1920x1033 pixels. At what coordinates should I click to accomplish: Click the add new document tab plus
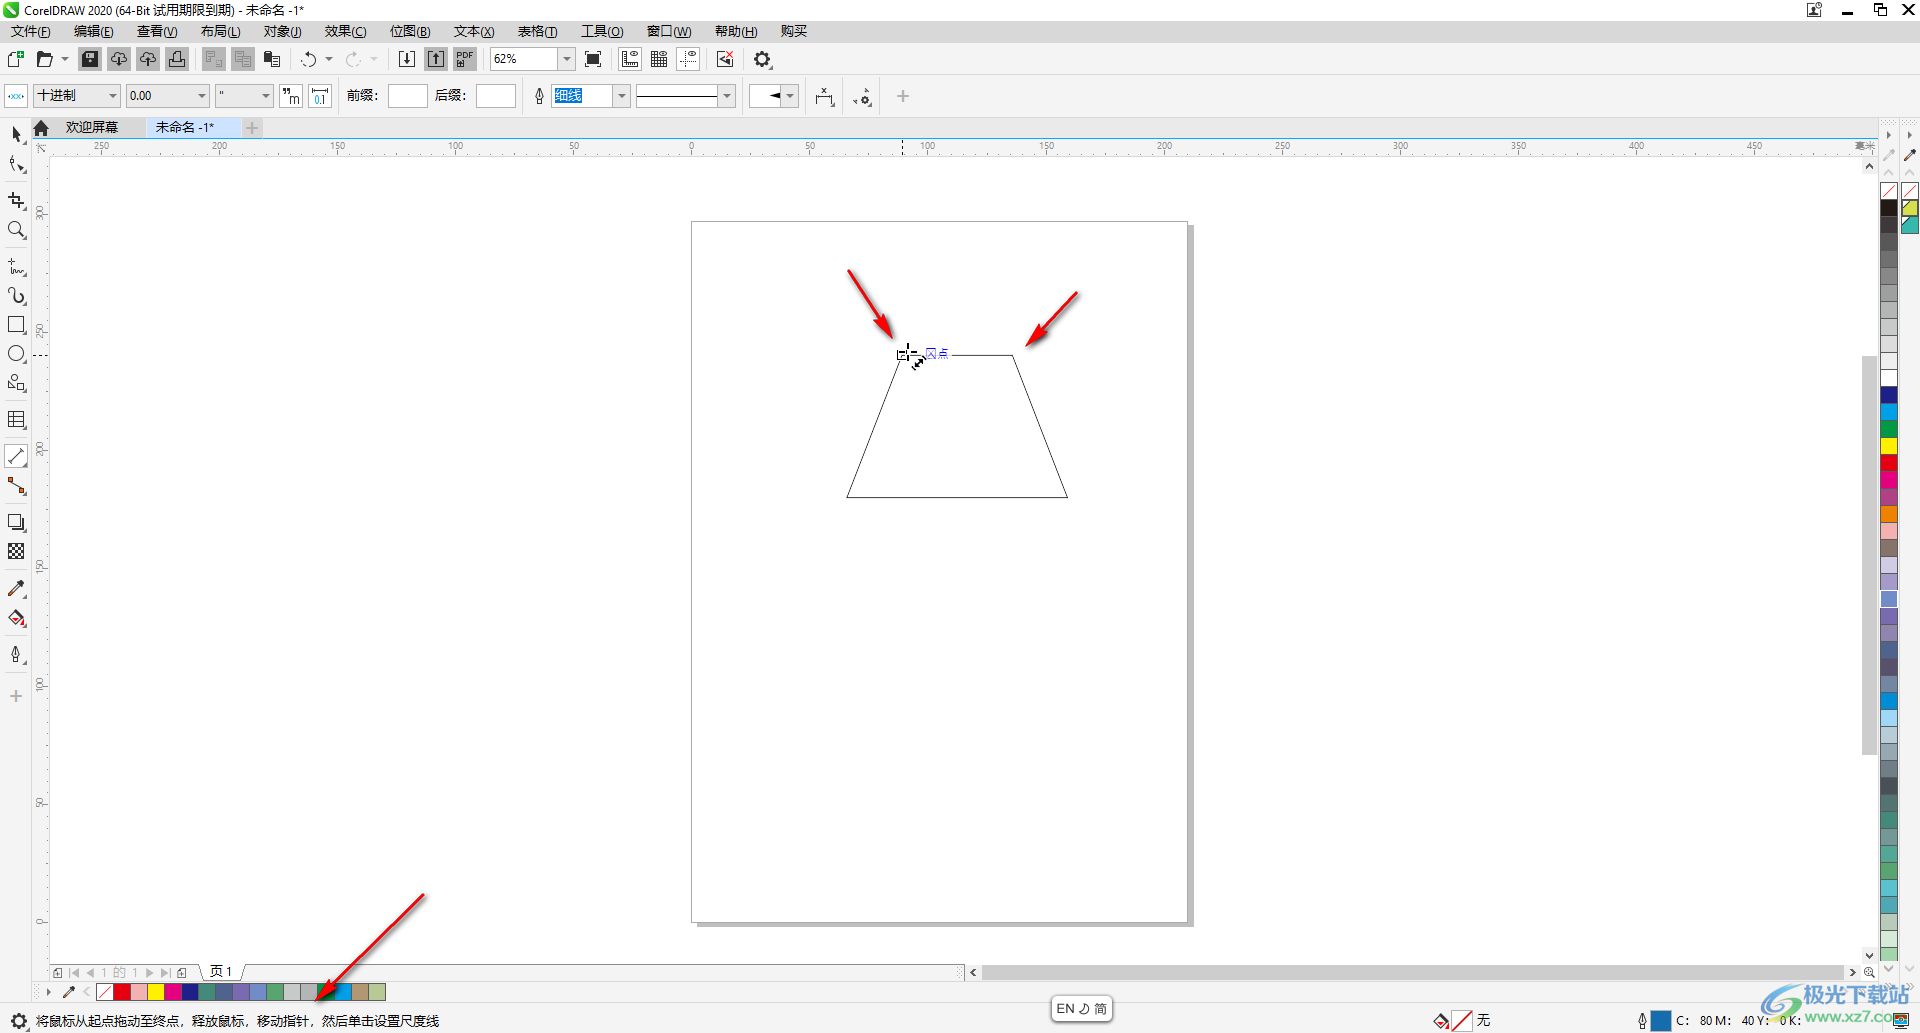tap(252, 127)
